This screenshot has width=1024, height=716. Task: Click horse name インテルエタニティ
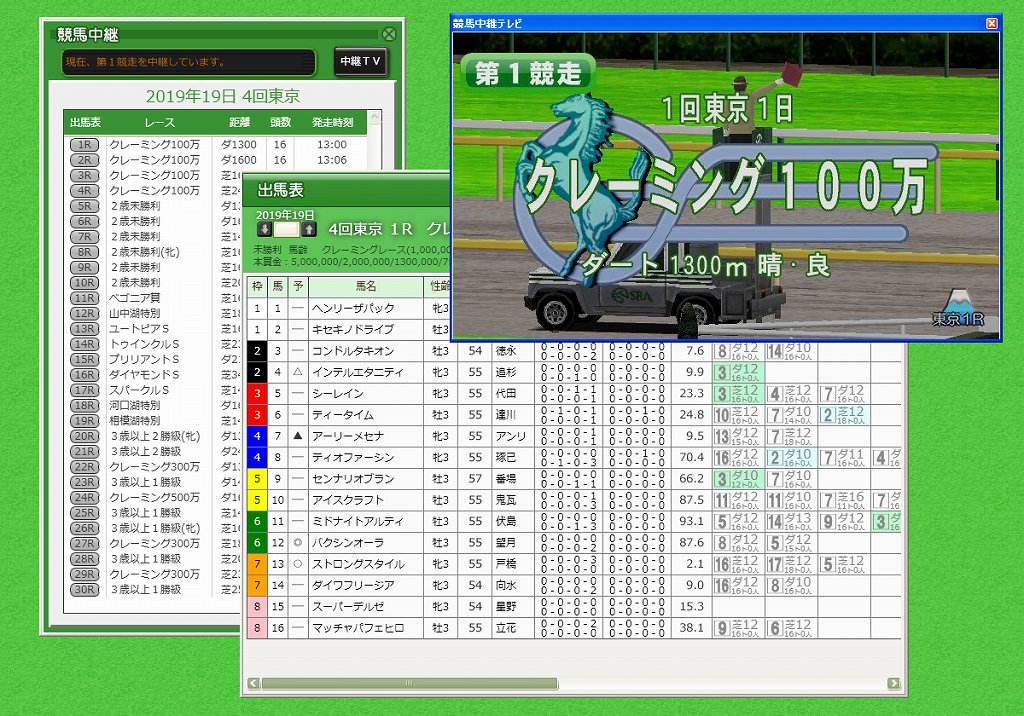tap(357, 372)
